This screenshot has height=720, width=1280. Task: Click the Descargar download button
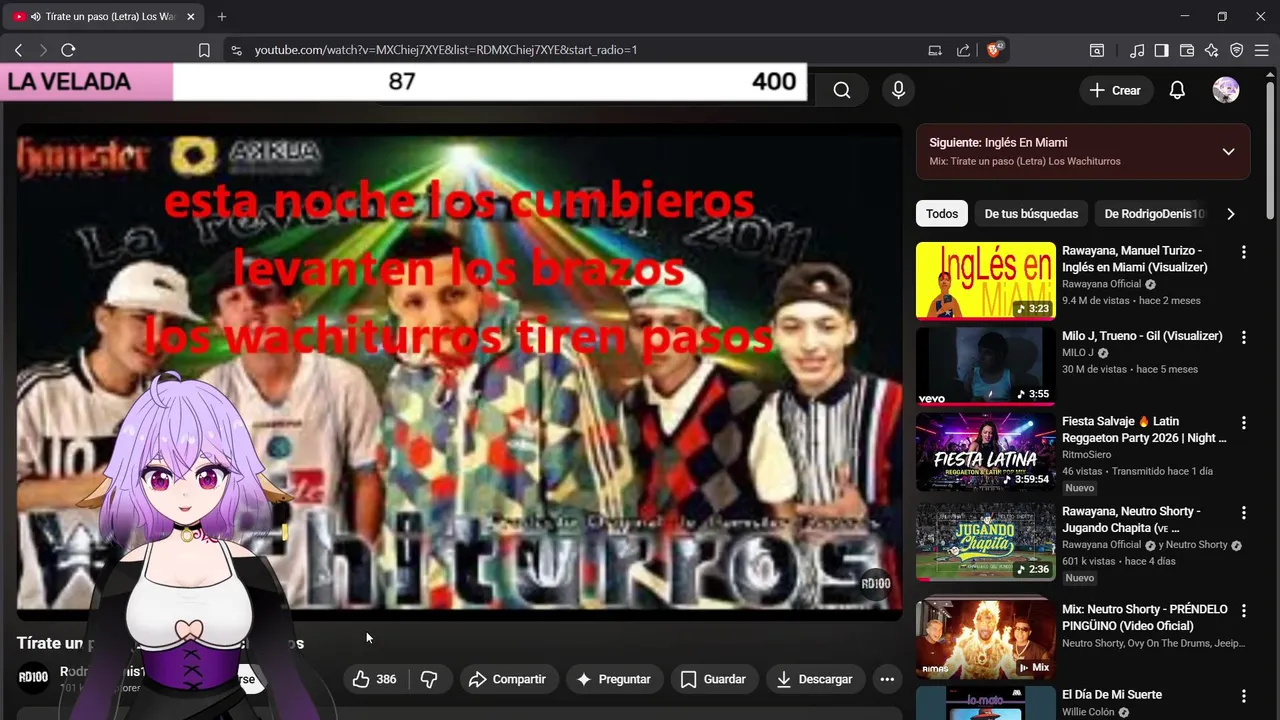(x=816, y=679)
